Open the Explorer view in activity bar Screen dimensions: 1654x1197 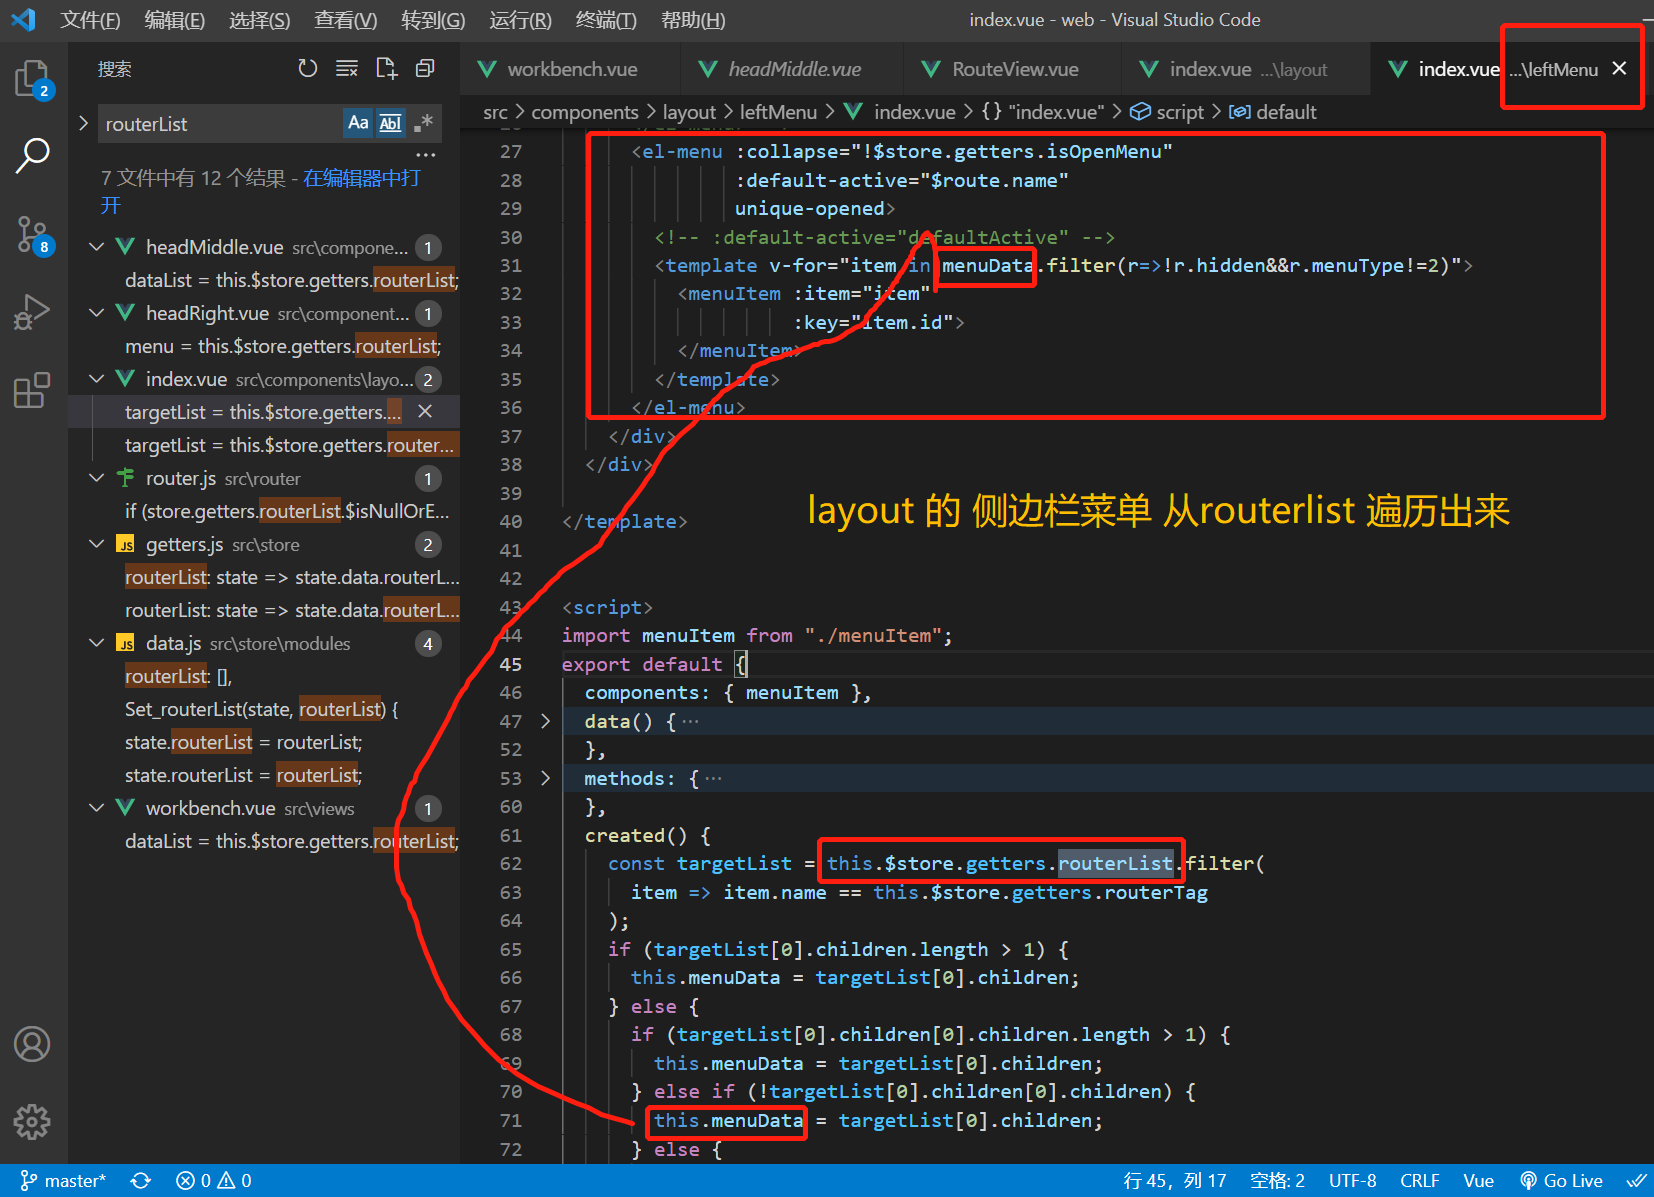(32, 79)
